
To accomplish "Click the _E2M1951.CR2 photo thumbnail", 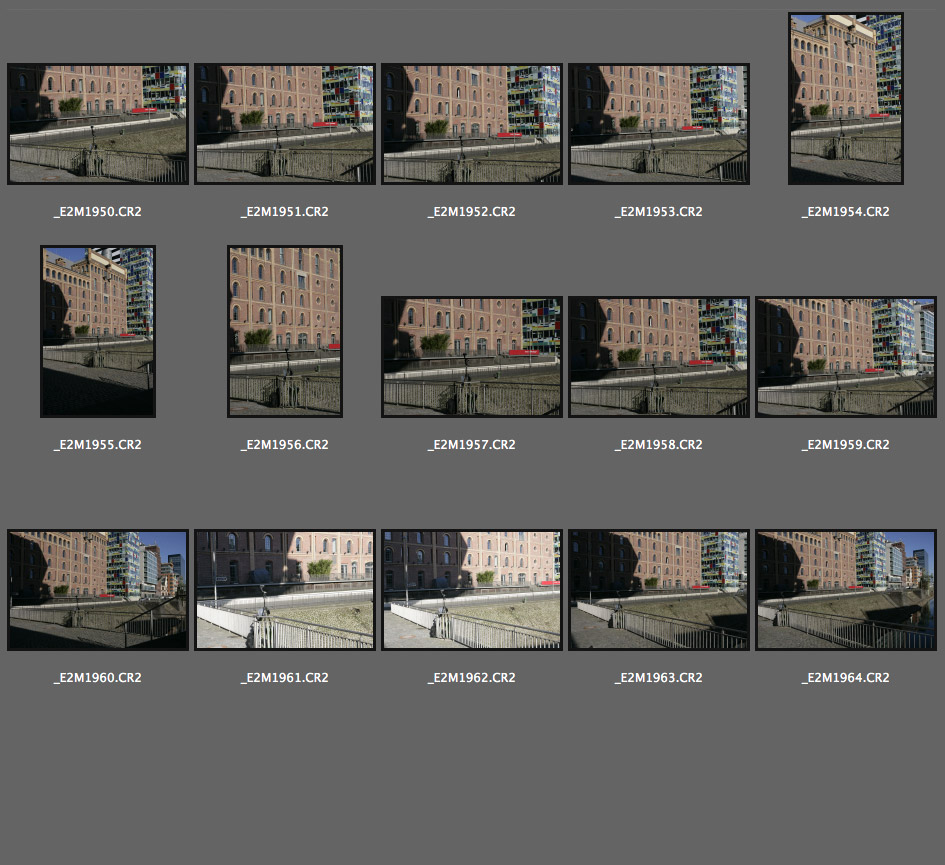I will coord(284,124).
